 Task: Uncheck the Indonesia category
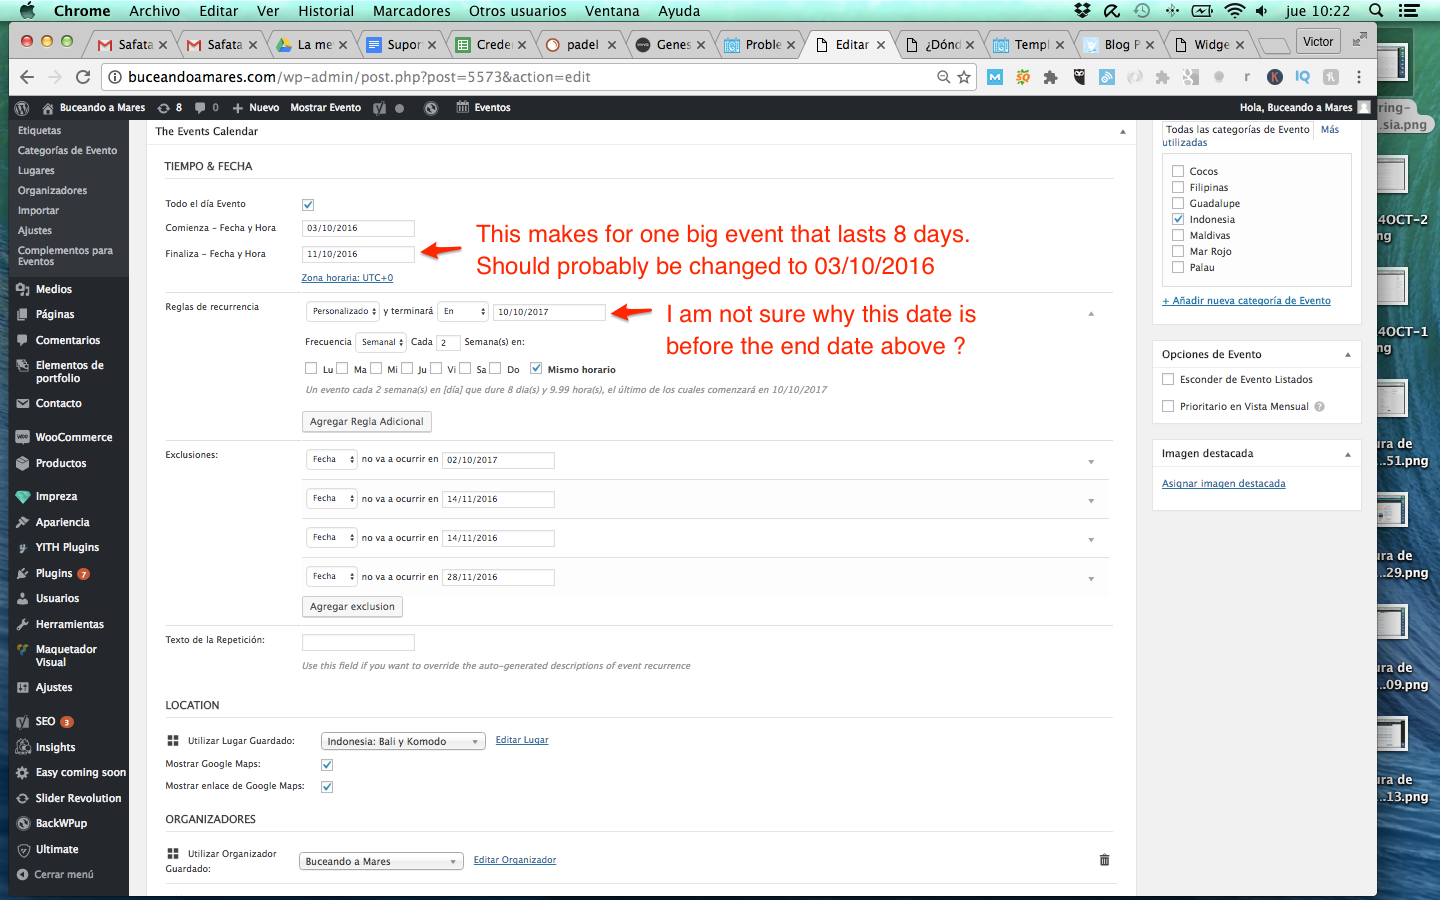pyautogui.click(x=1178, y=219)
